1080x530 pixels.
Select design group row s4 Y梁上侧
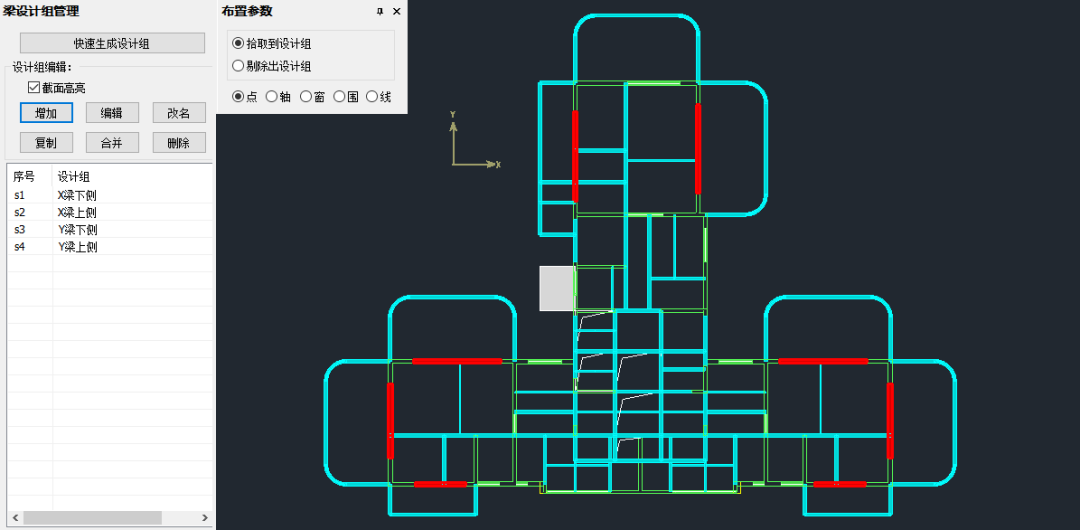110,247
